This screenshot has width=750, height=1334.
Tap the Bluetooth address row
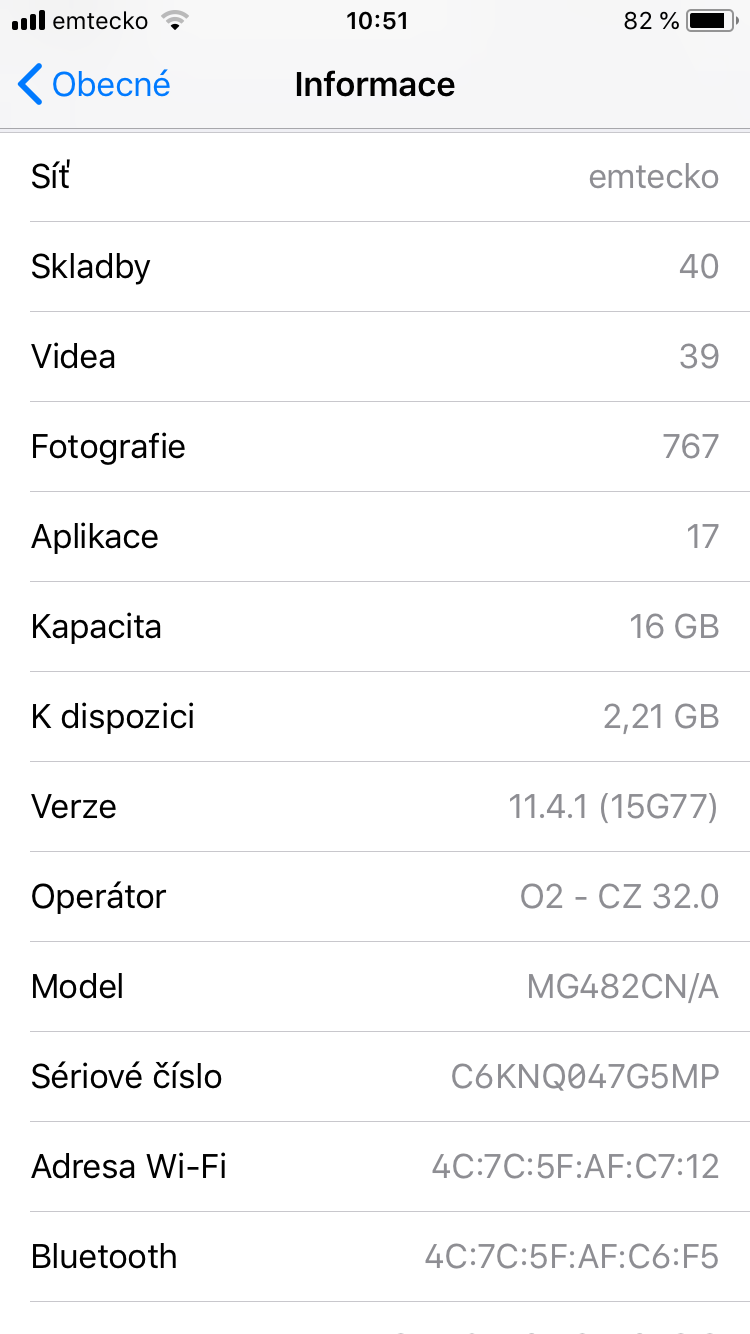click(x=375, y=1257)
